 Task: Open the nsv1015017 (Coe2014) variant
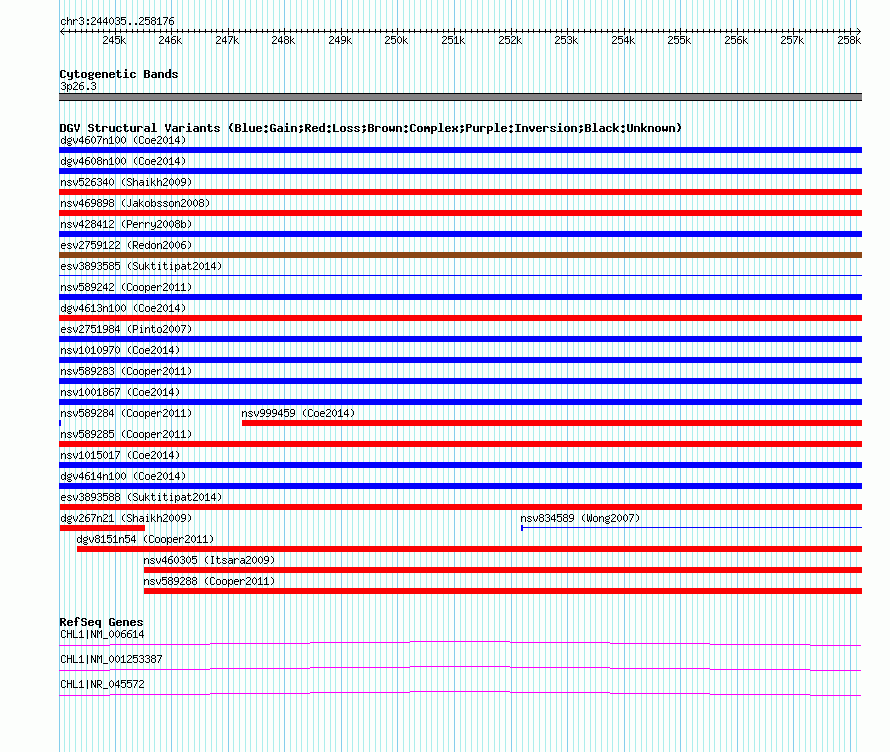coord(120,455)
